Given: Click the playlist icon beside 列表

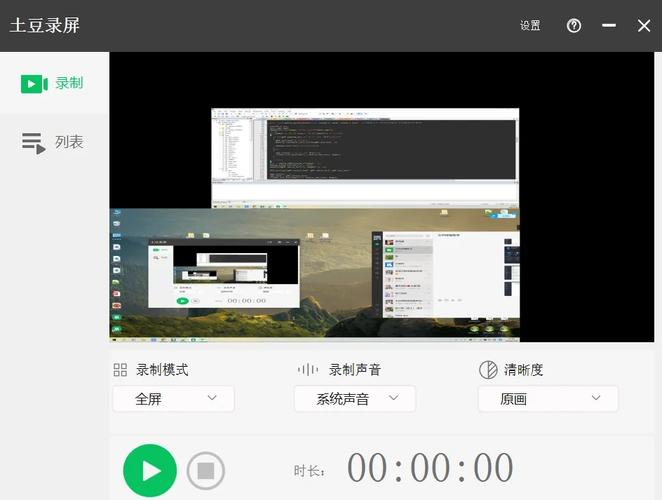Looking at the screenshot, I should (x=34, y=143).
